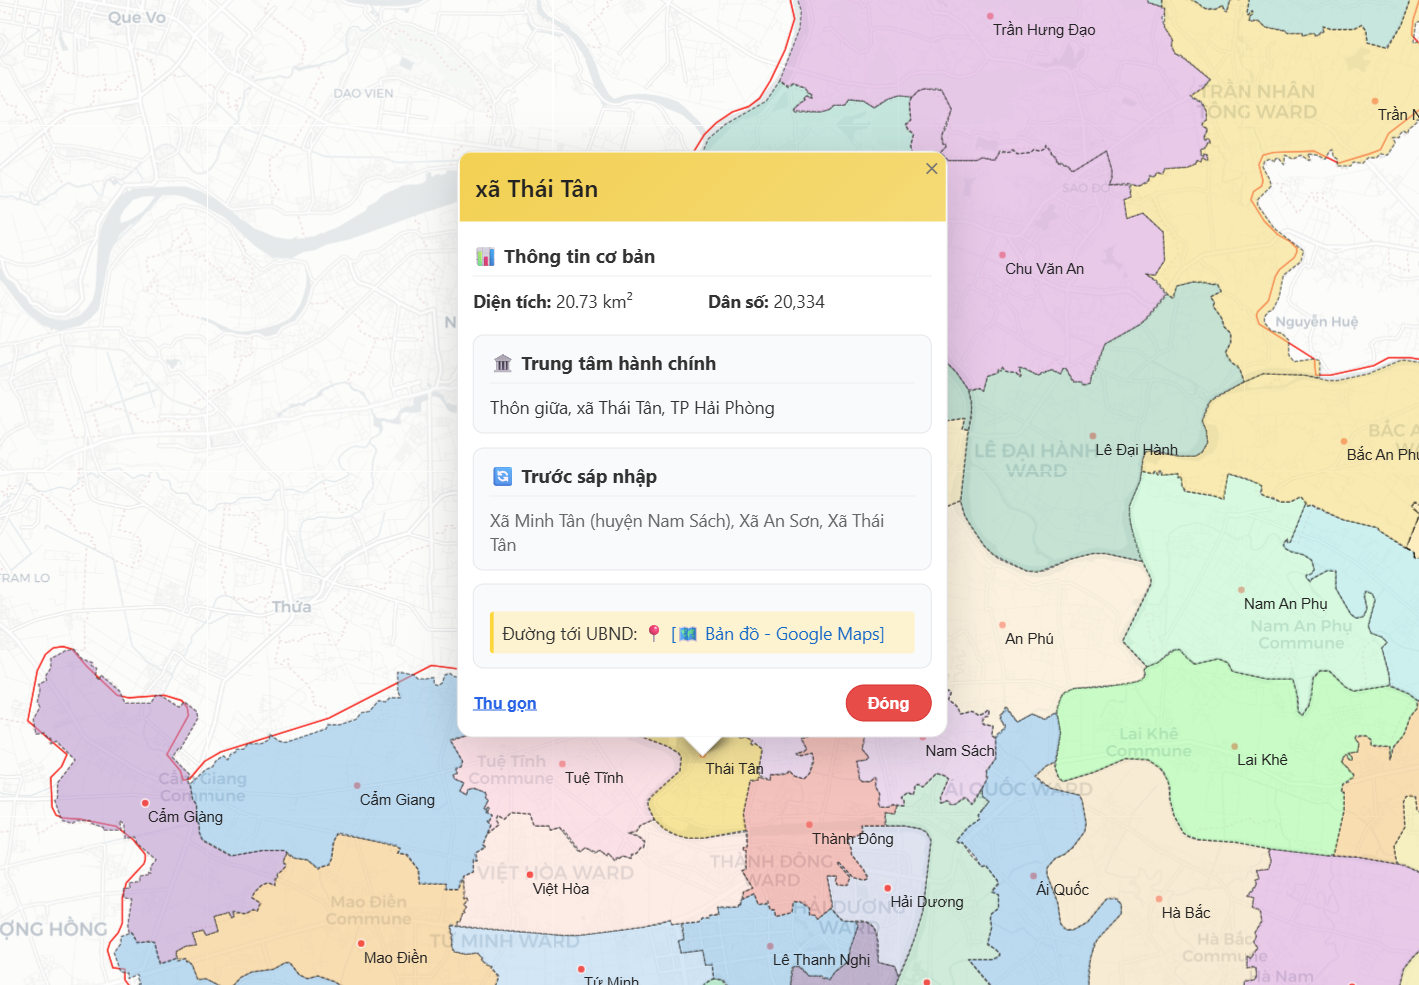Viewport: 1419px width, 985px height.
Task: Select the Chu Văn An marker dot
Action: point(1002,255)
